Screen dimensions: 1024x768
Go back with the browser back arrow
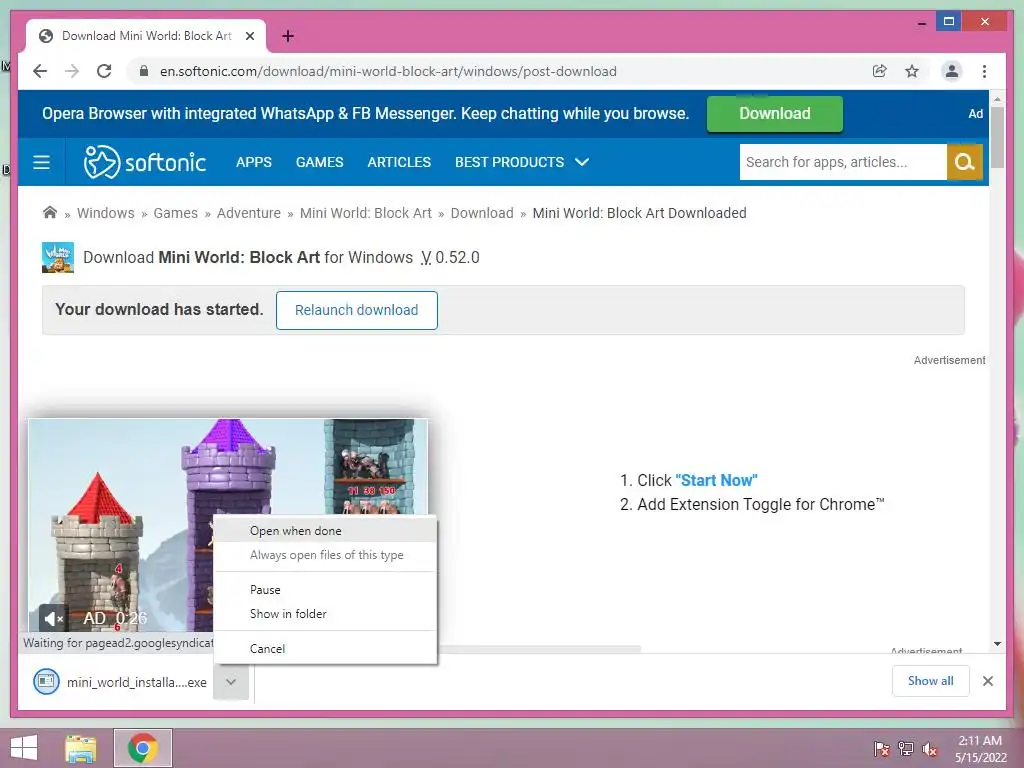click(x=40, y=71)
